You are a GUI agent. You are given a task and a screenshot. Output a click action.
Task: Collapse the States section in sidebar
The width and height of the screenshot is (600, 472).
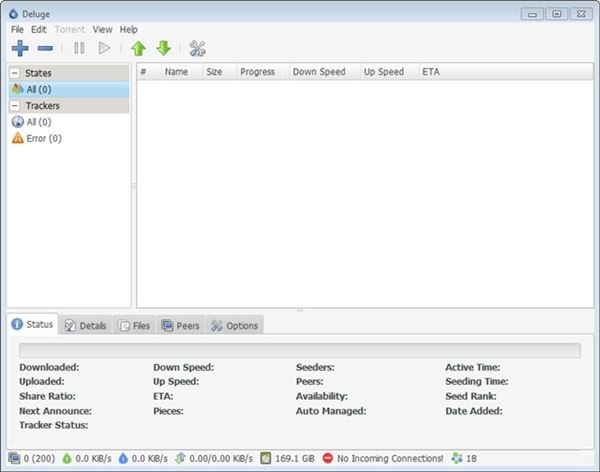click(15, 73)
